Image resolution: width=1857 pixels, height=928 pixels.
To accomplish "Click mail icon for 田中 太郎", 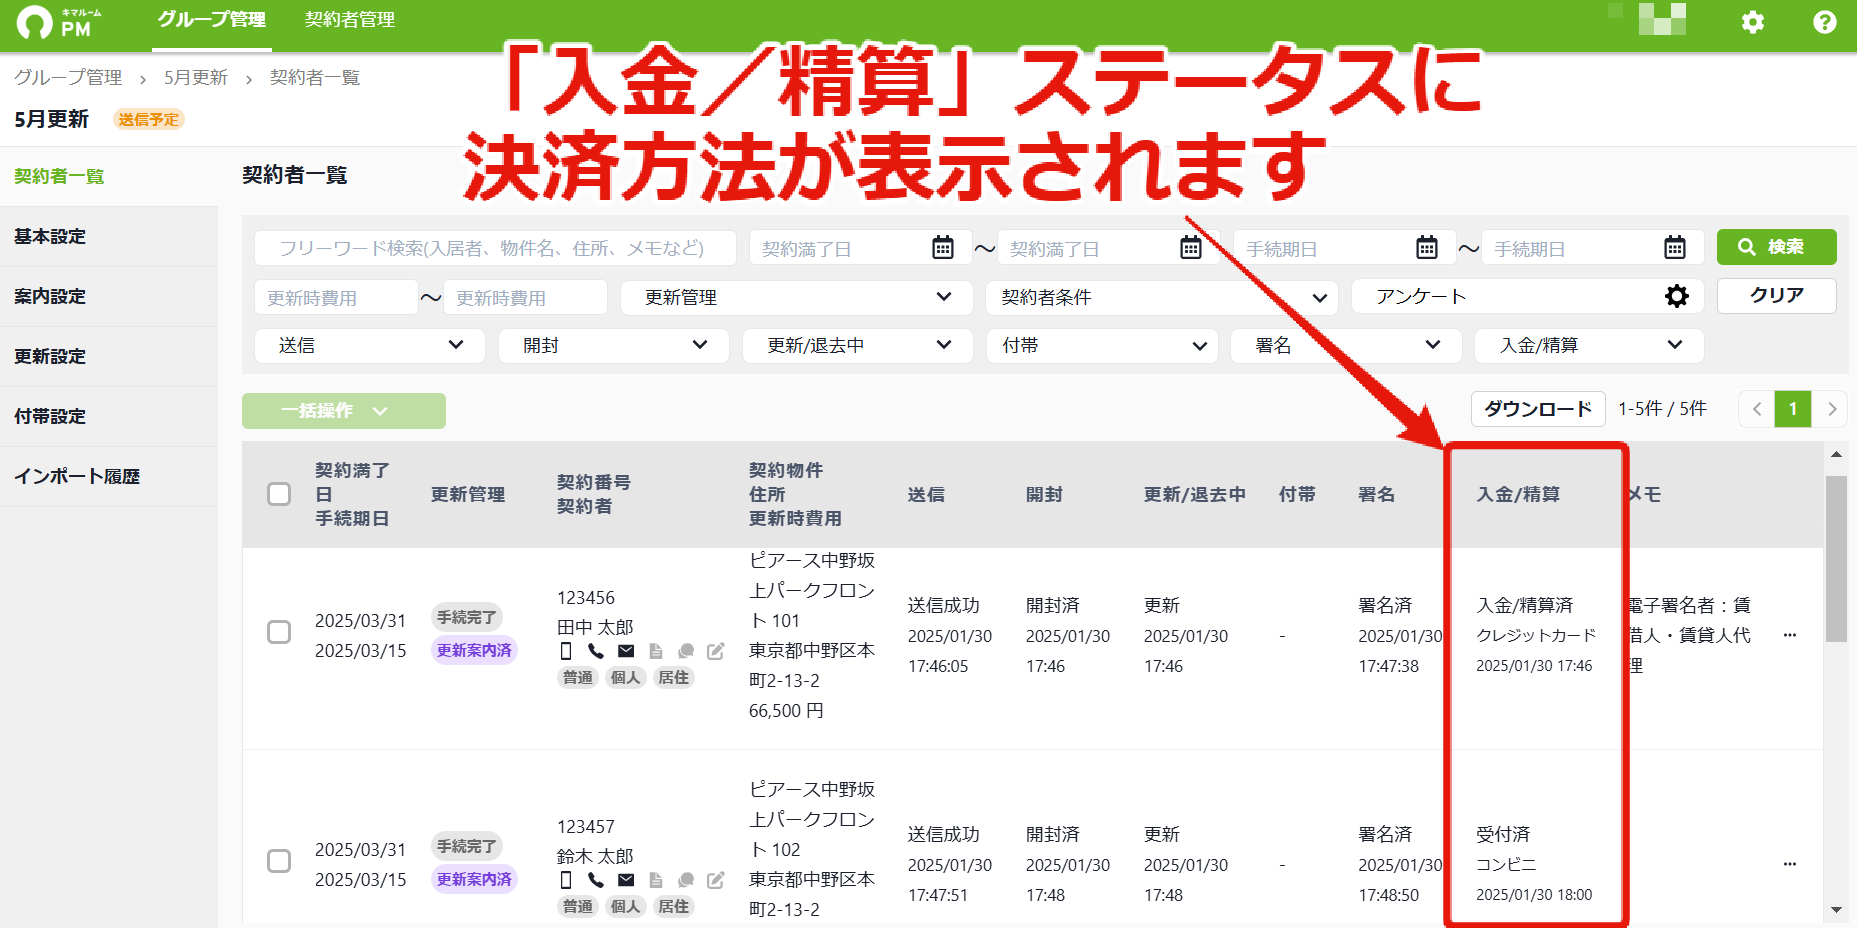I will click(x=626, y=651).
